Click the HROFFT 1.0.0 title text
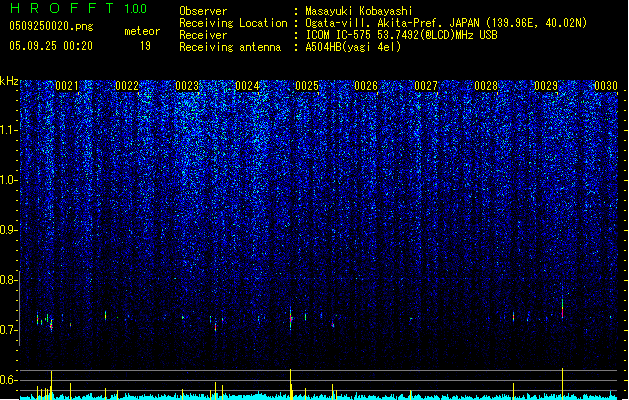629x400 pixels. (x=79, y=8)
